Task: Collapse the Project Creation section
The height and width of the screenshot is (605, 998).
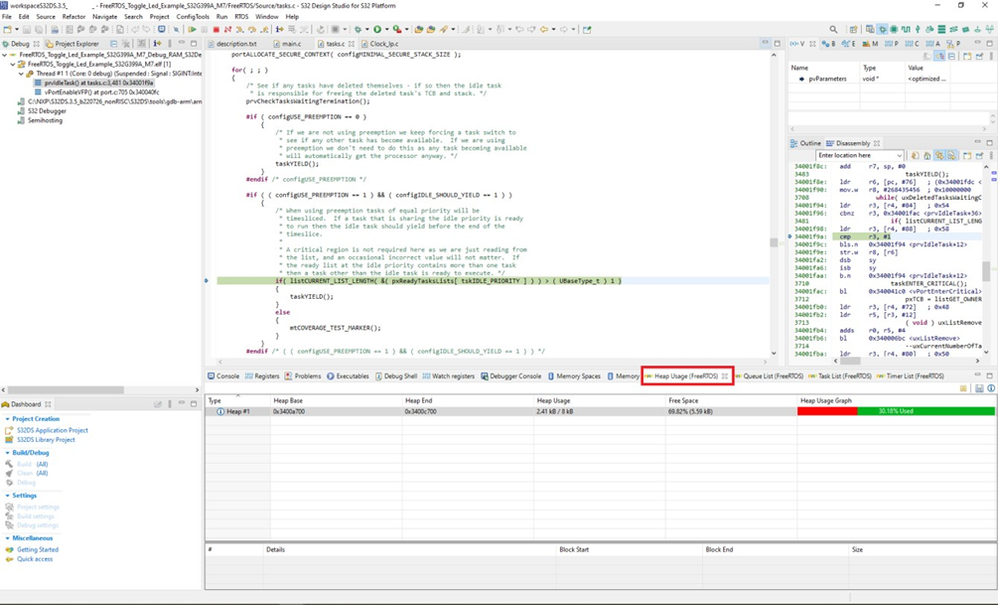Action: point(7,419)
